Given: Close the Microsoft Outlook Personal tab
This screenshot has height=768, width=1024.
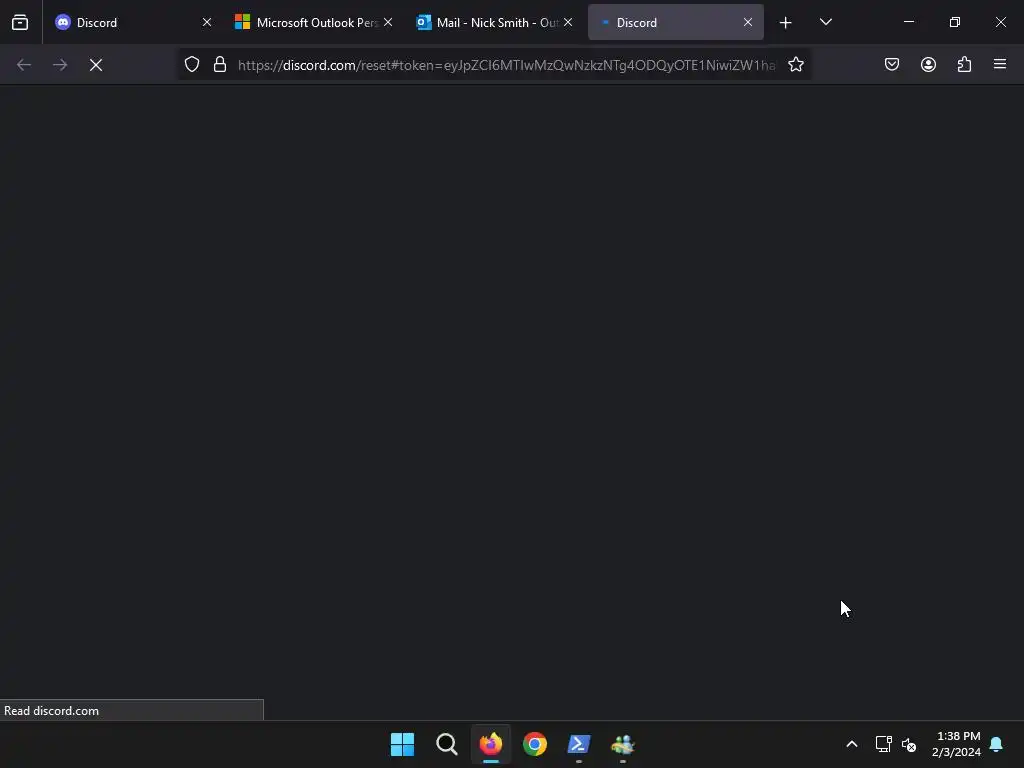Looking at the screenshot, I should click(388, 22).
